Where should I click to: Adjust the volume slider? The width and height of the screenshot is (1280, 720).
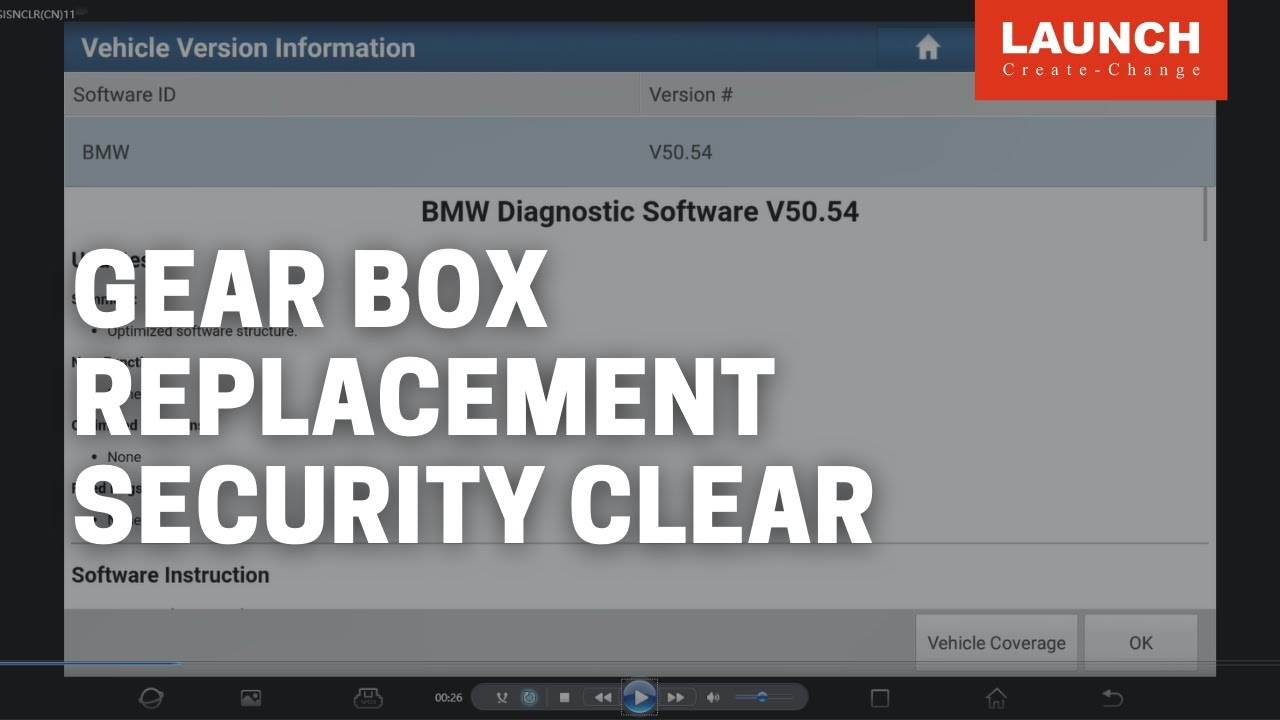click(764, 697)
